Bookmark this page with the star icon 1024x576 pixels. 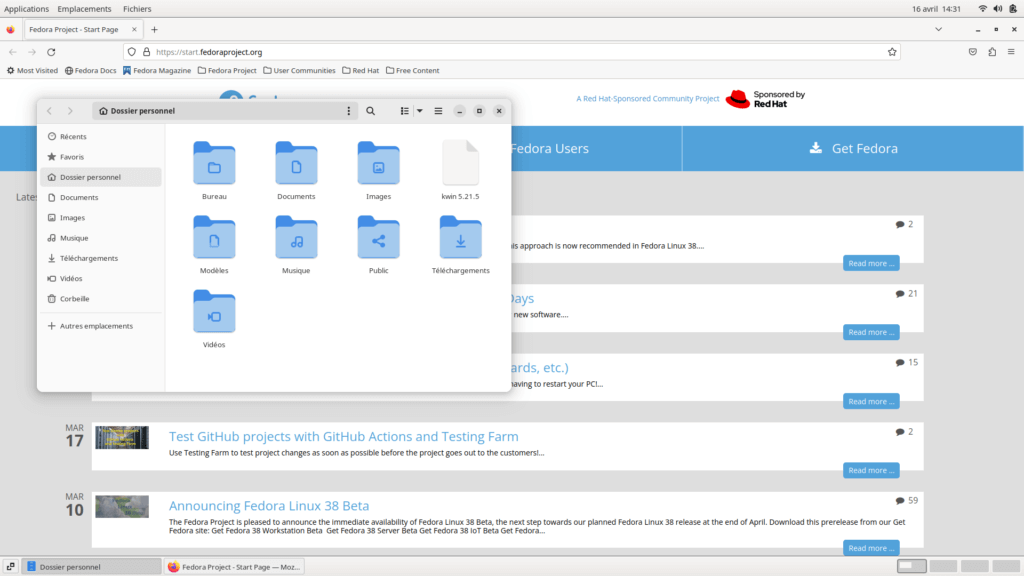[x=892, y=52]
